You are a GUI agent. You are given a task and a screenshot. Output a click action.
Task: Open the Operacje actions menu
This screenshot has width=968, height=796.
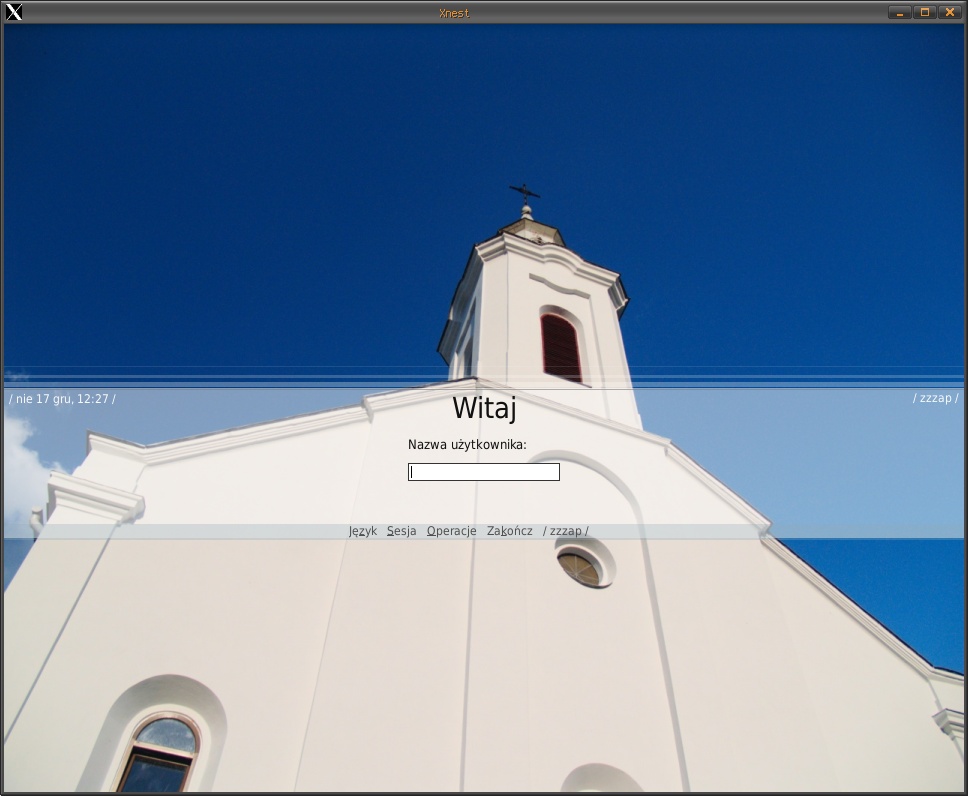click(x=451, y=531)
